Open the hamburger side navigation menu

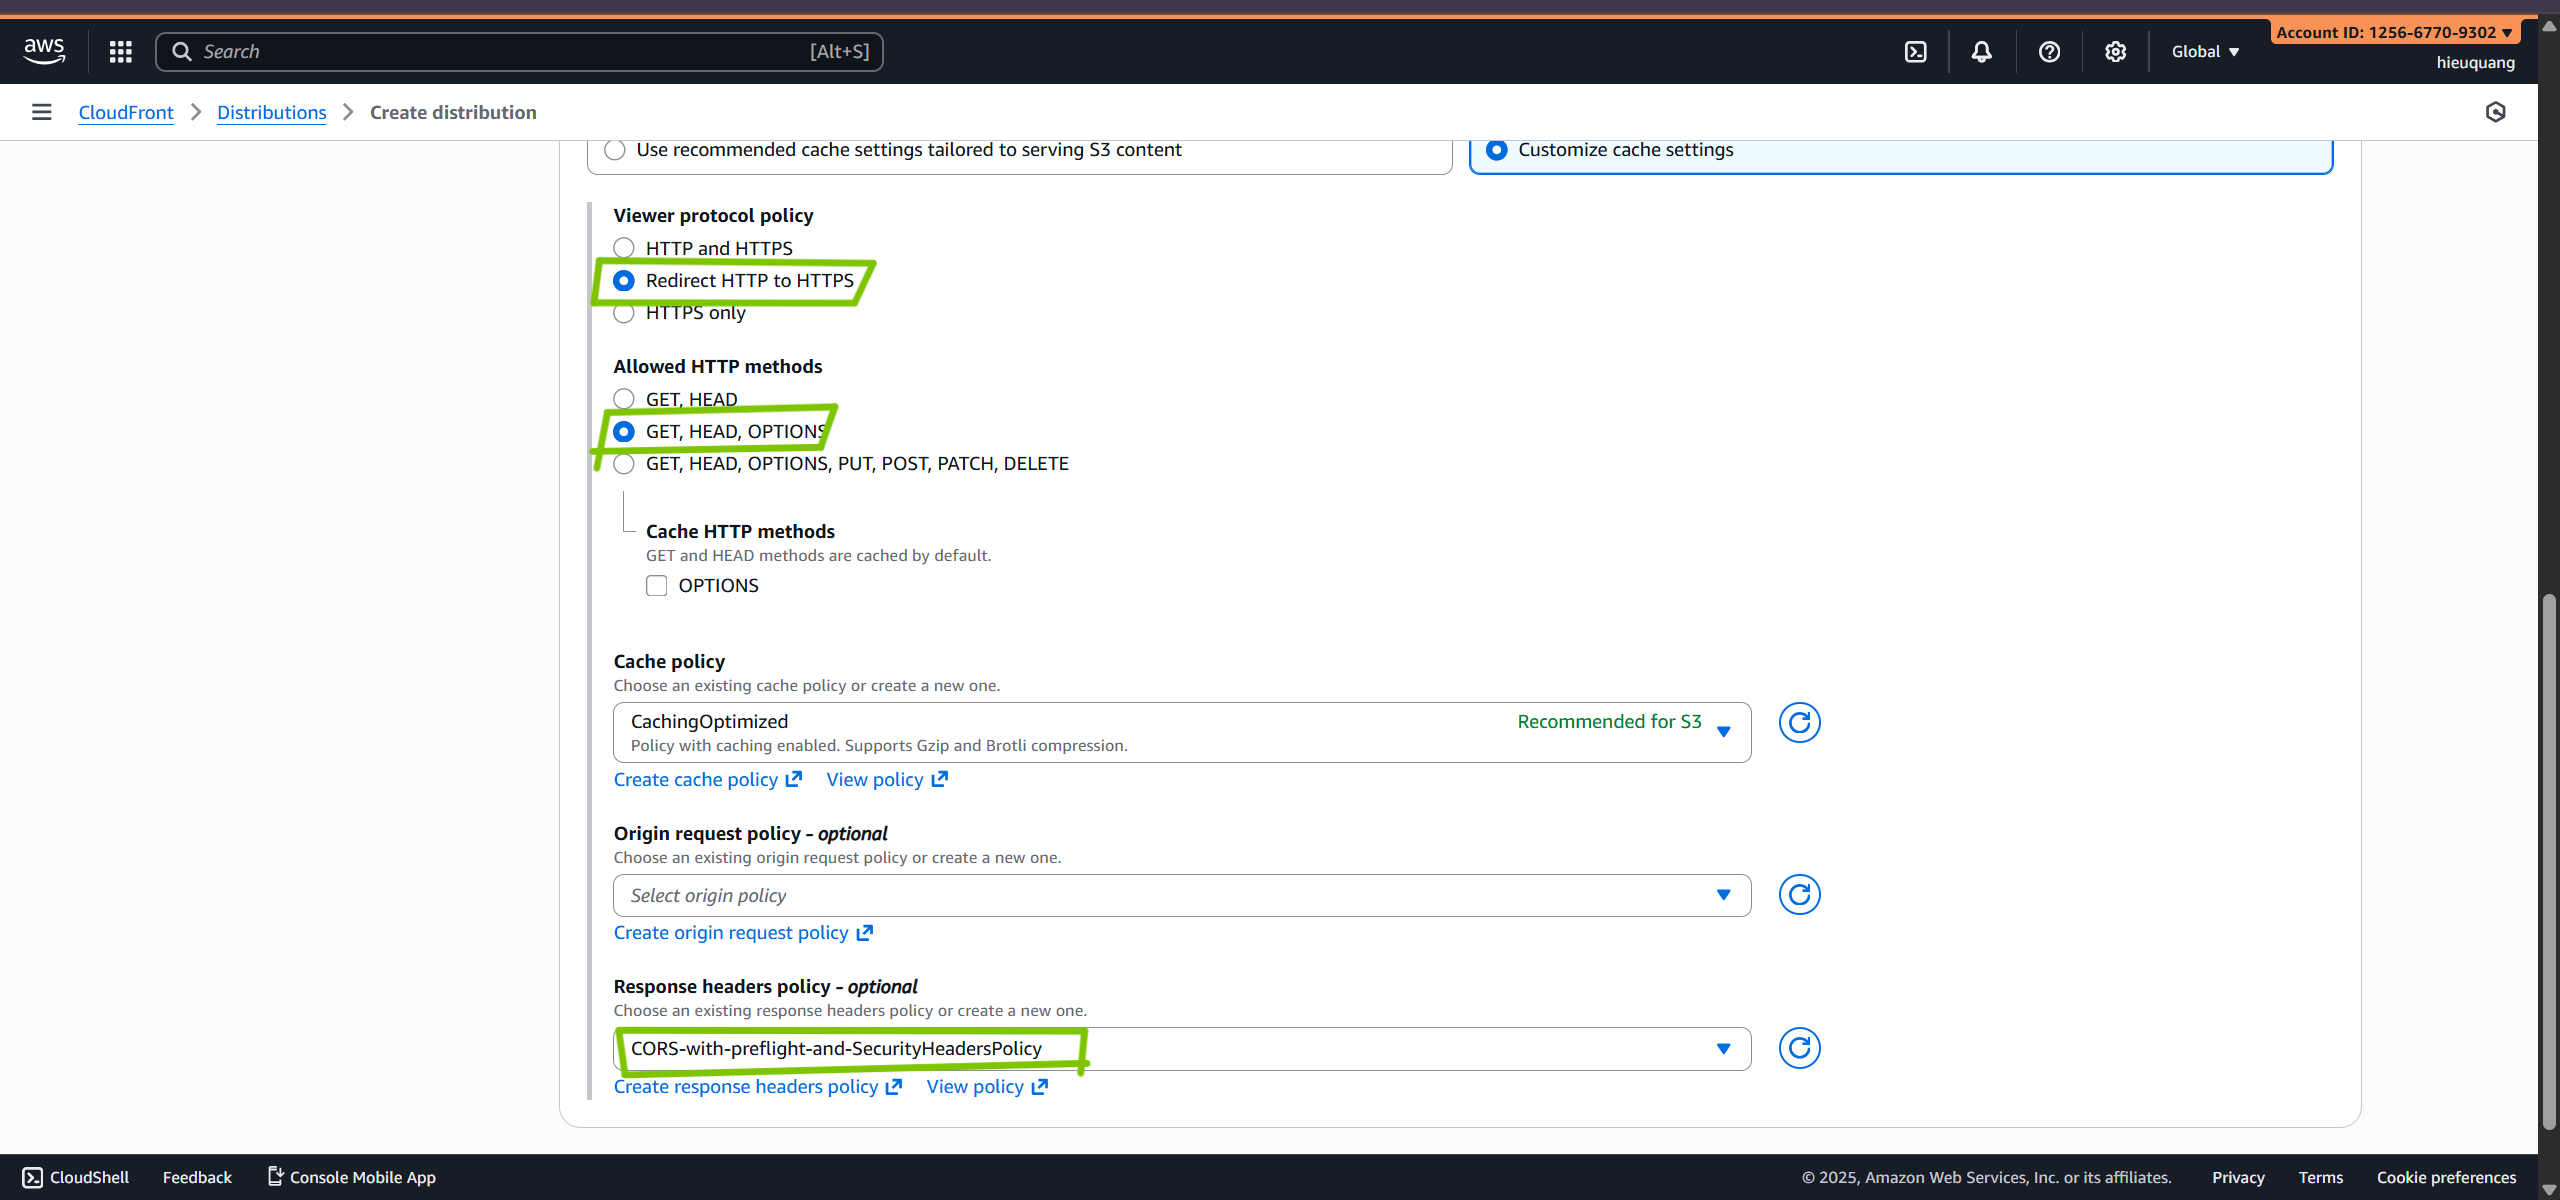click(41, 112)
